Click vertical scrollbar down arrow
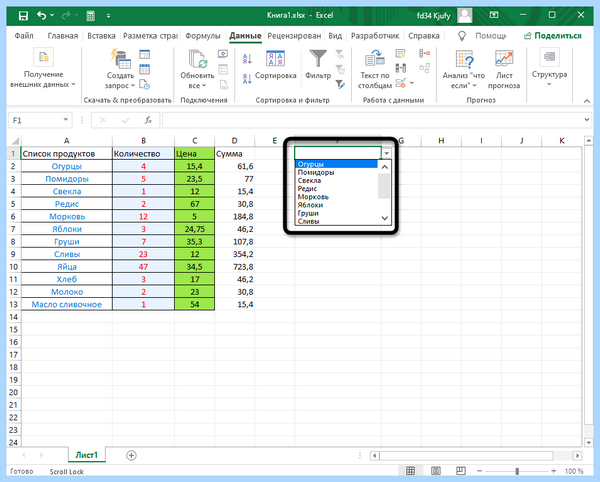Image resolution: width=600 pixels, height=482 pixels. tap(589, 442)
